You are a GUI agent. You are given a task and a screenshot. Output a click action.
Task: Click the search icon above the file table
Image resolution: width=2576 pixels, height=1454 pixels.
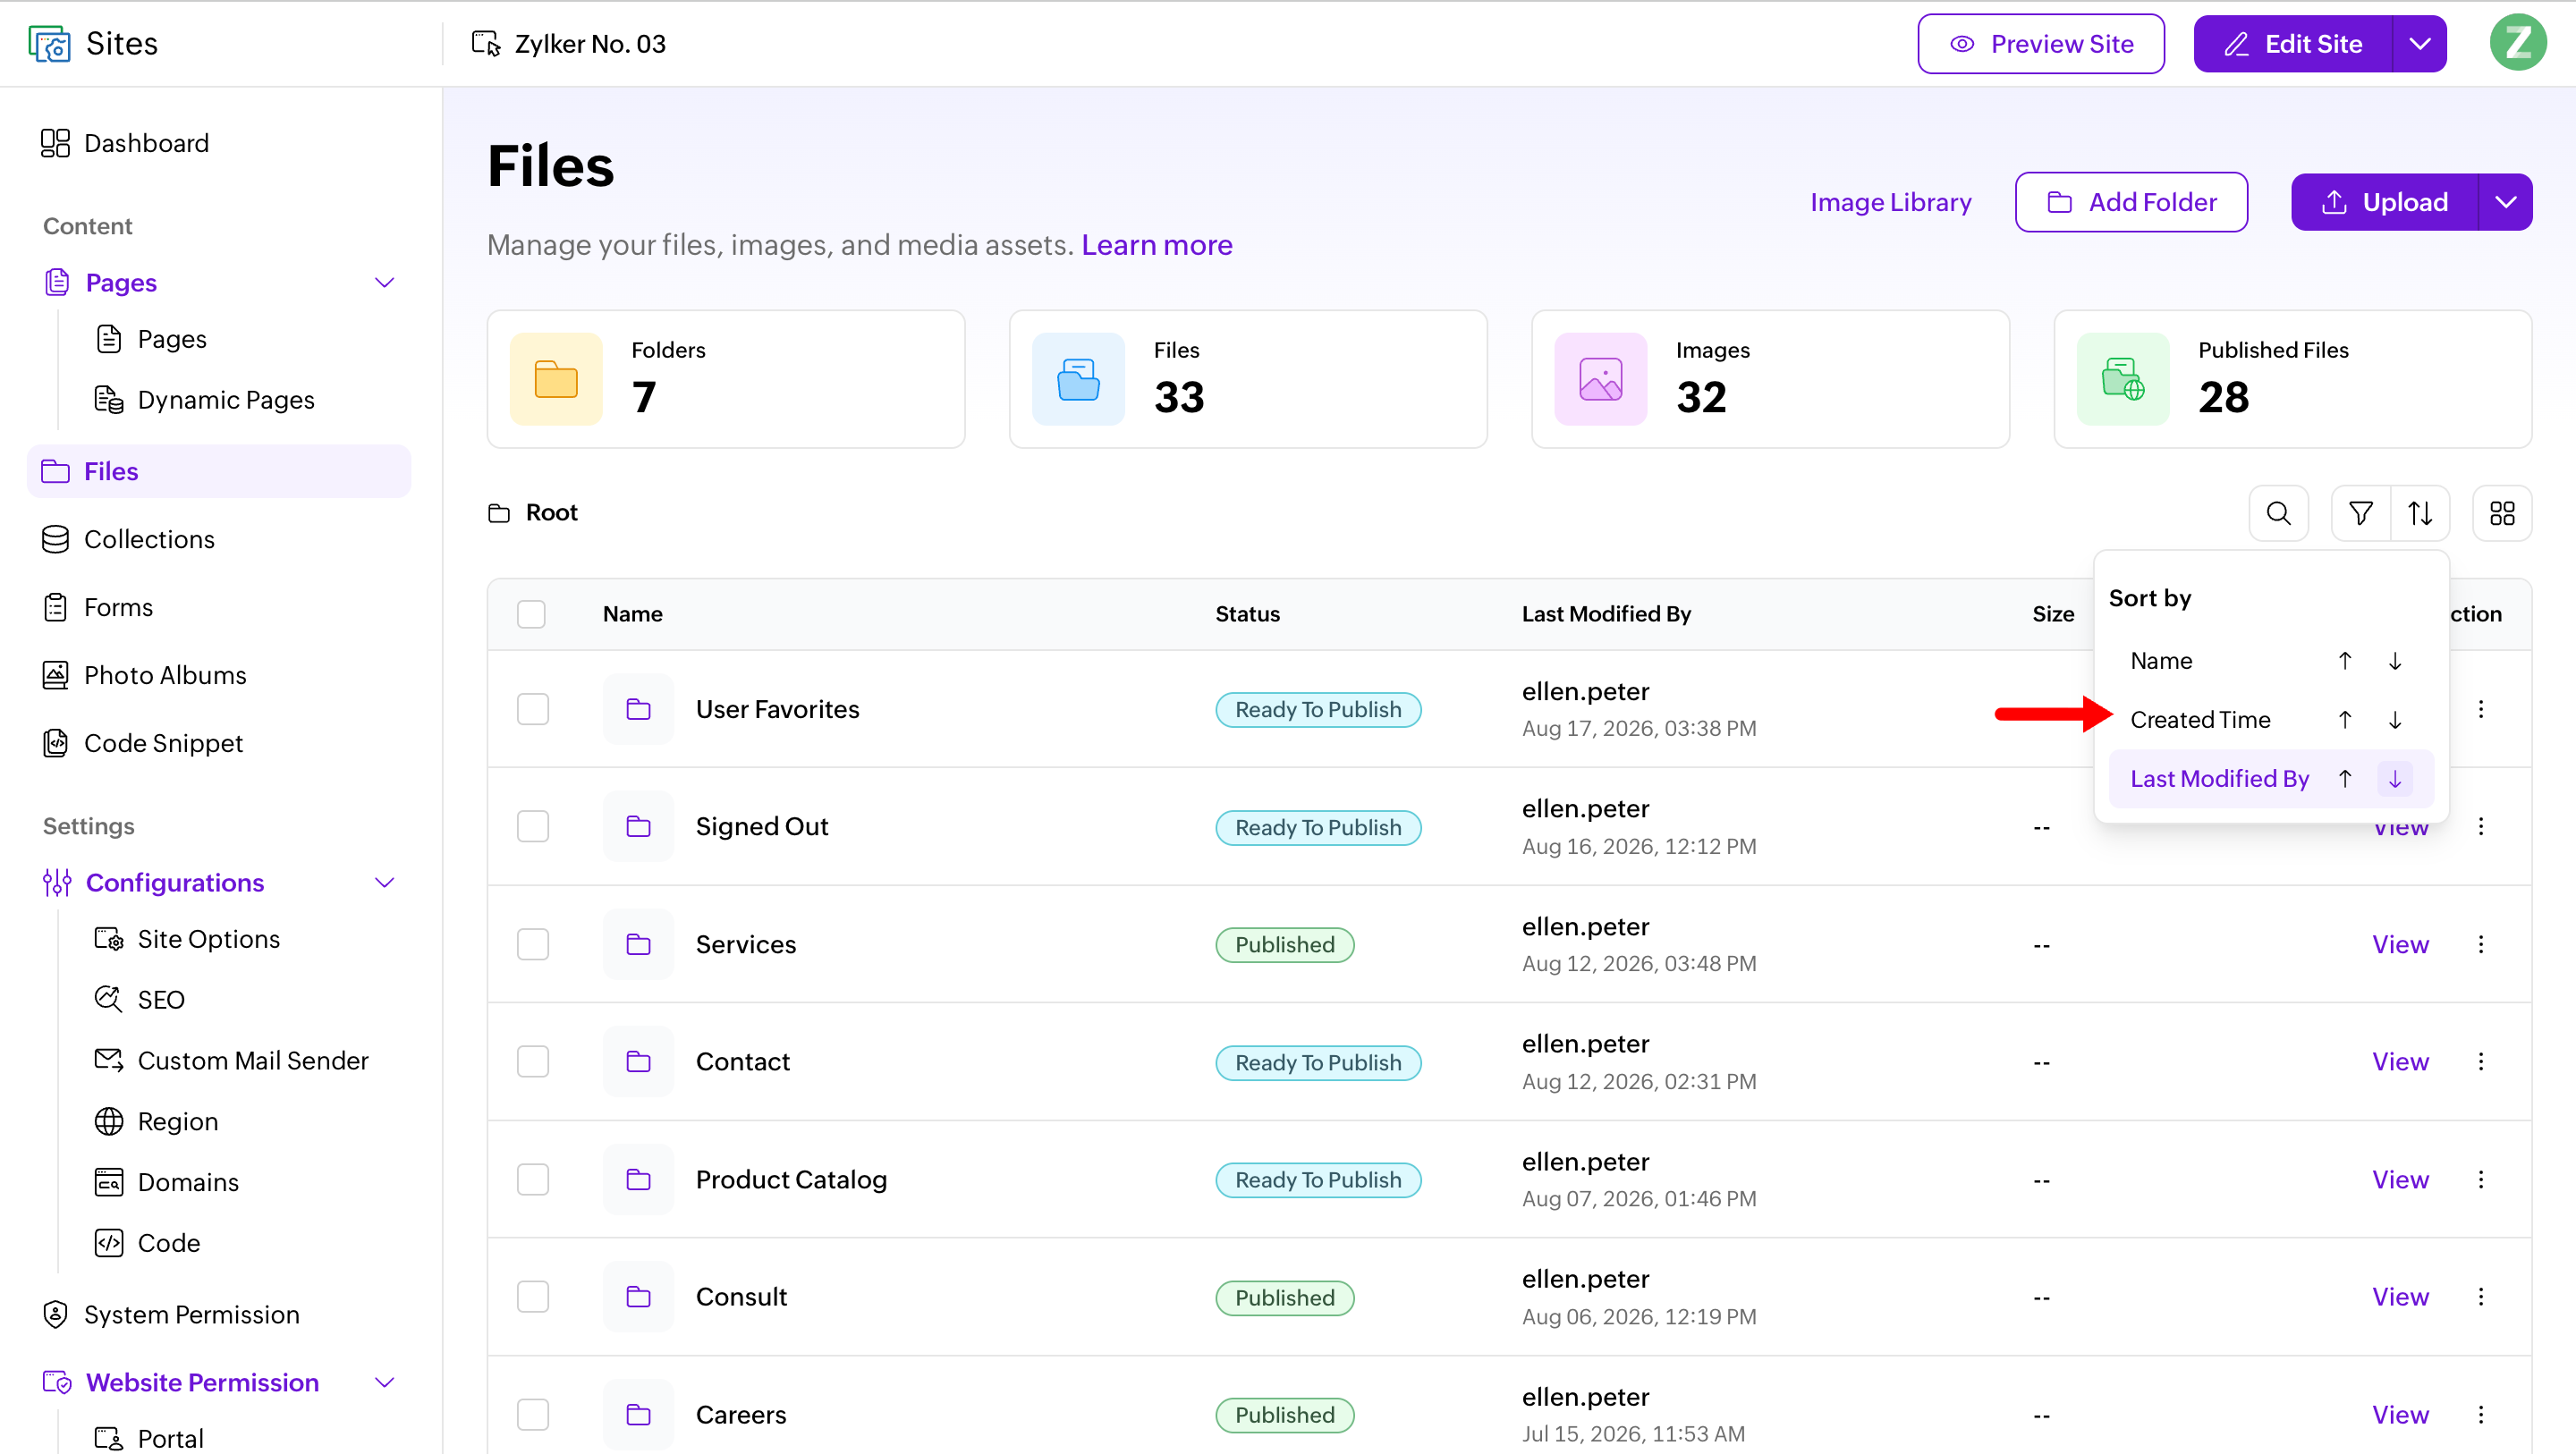[x=2278, y=513]
